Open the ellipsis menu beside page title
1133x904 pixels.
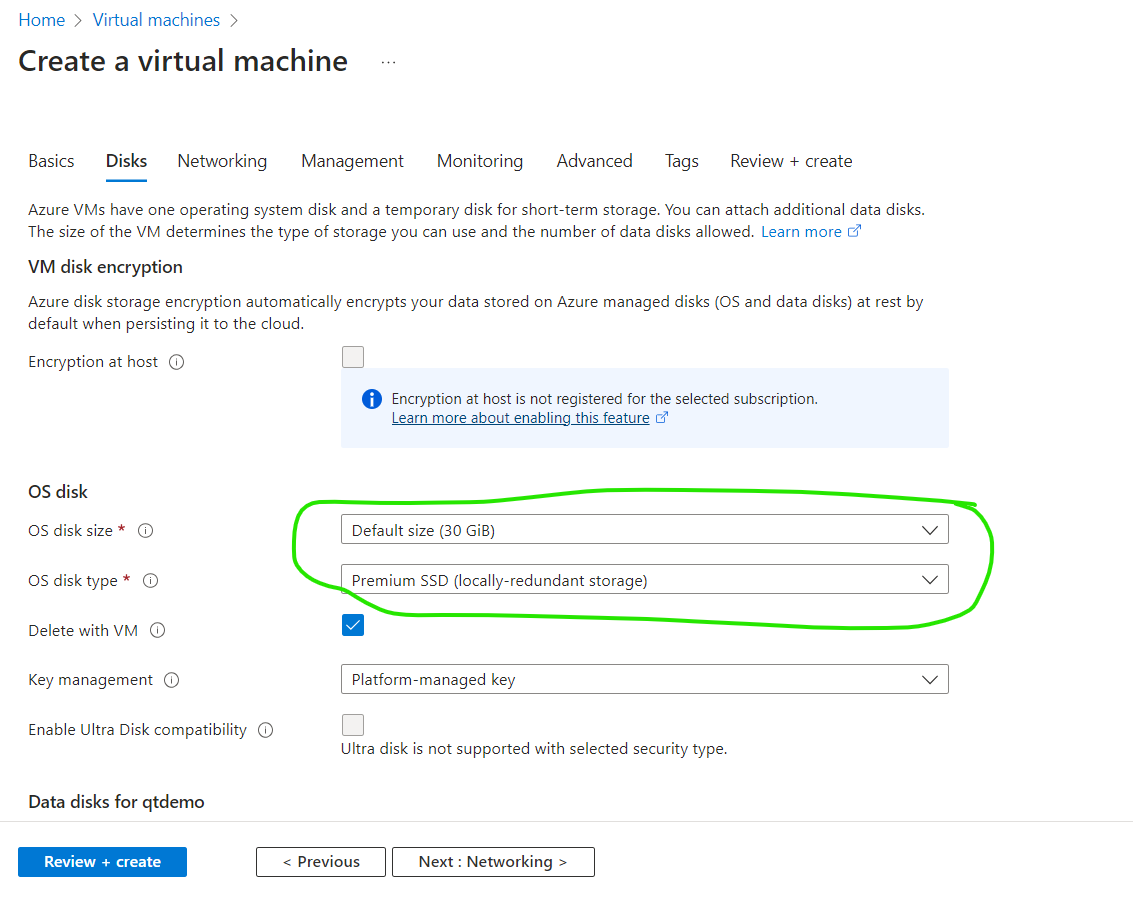point(388,62)
